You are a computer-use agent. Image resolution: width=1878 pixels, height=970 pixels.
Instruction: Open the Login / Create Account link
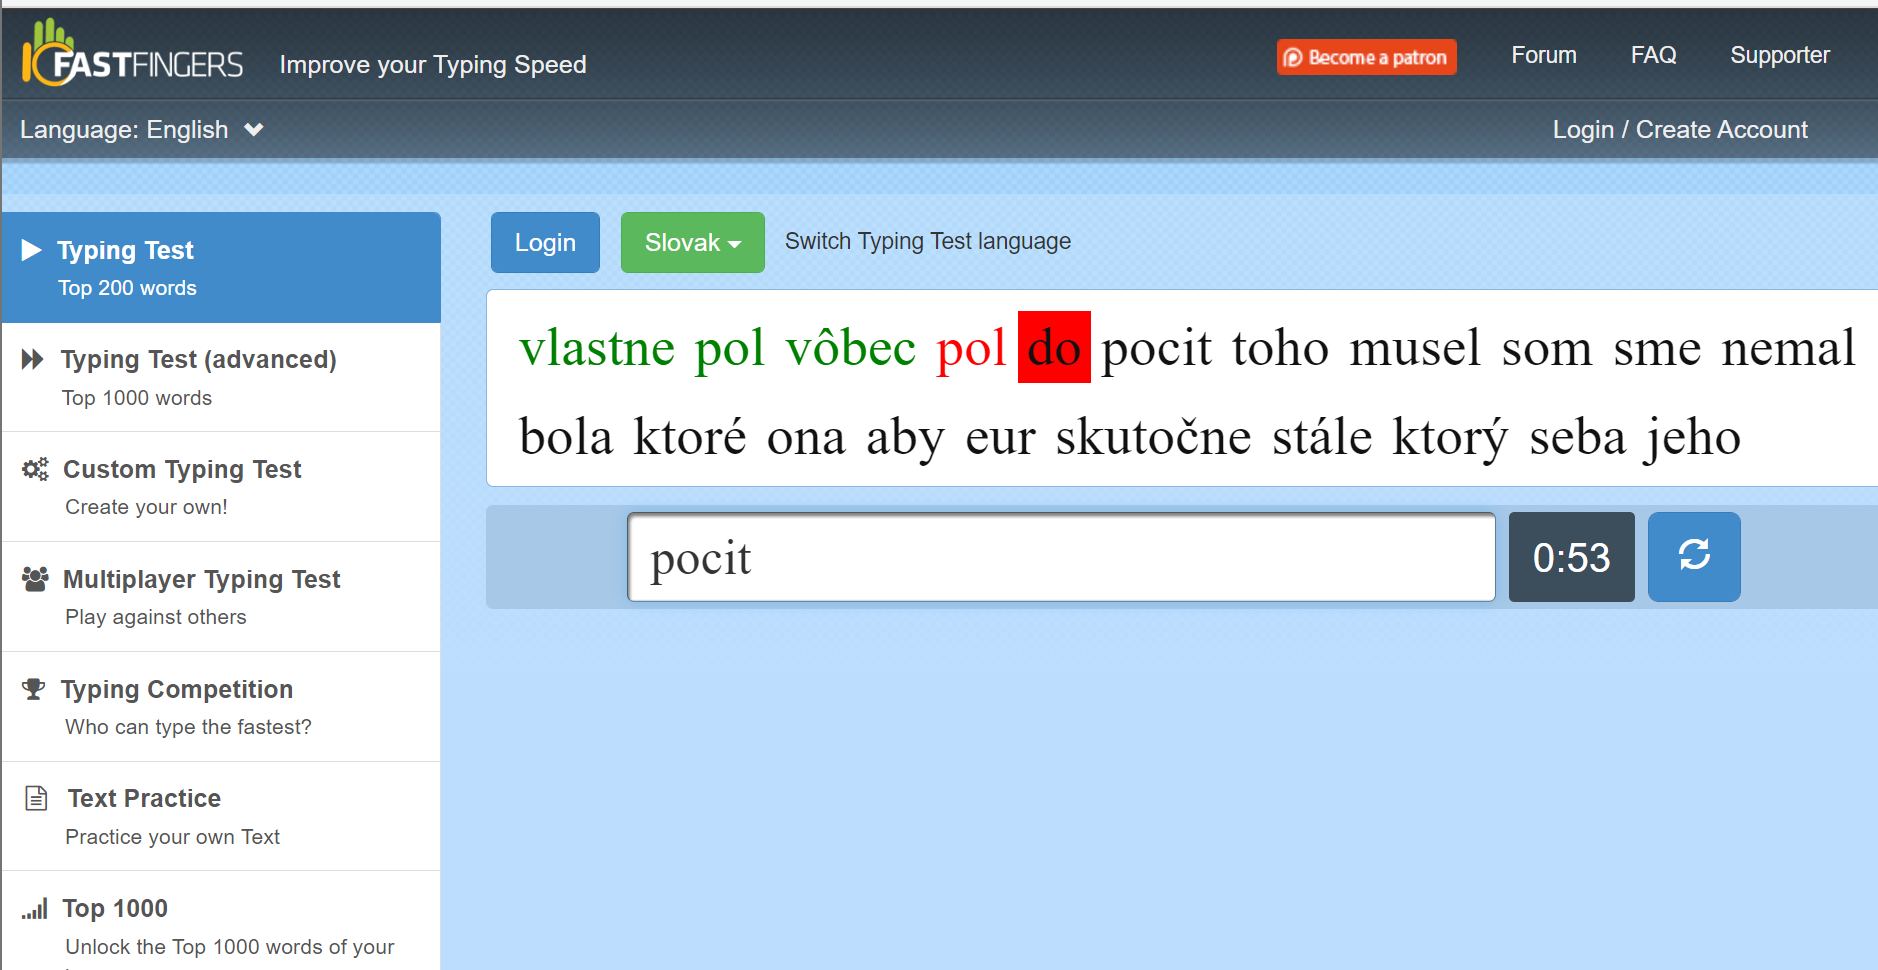(x=1679, y=130)
